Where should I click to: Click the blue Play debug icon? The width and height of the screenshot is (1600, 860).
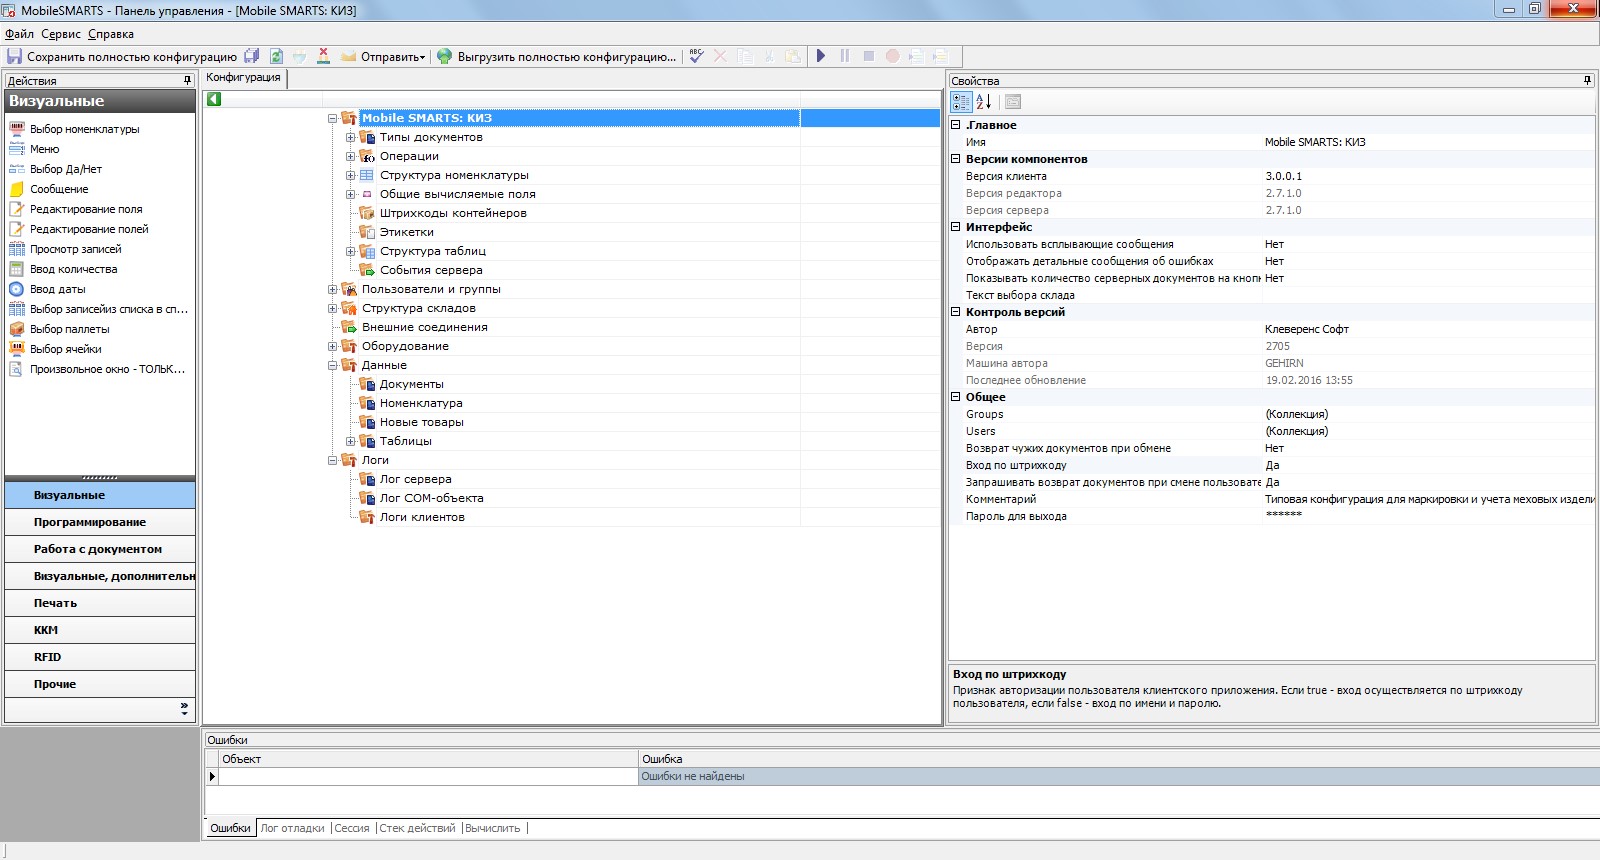[x=821, y=56]
